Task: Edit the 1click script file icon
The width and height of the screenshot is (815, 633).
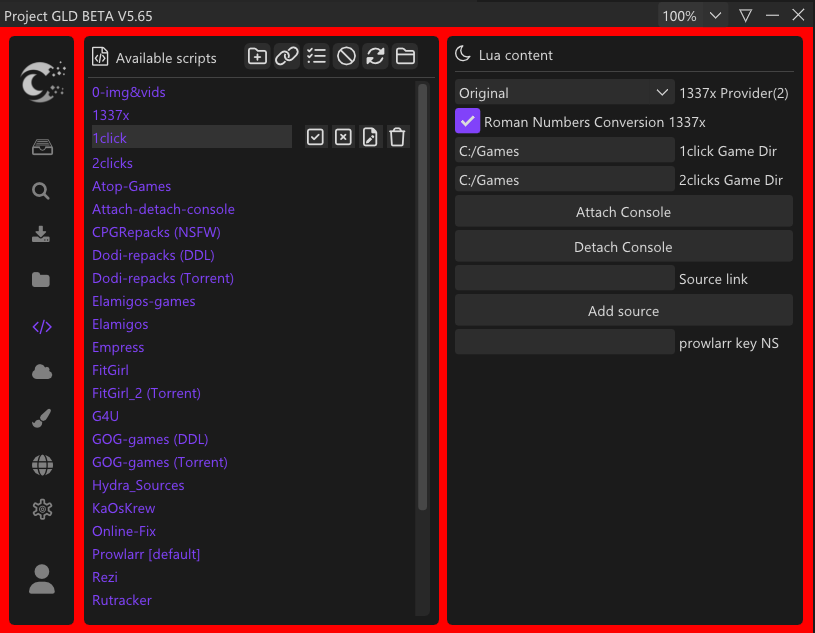Action: pos(370,137)
